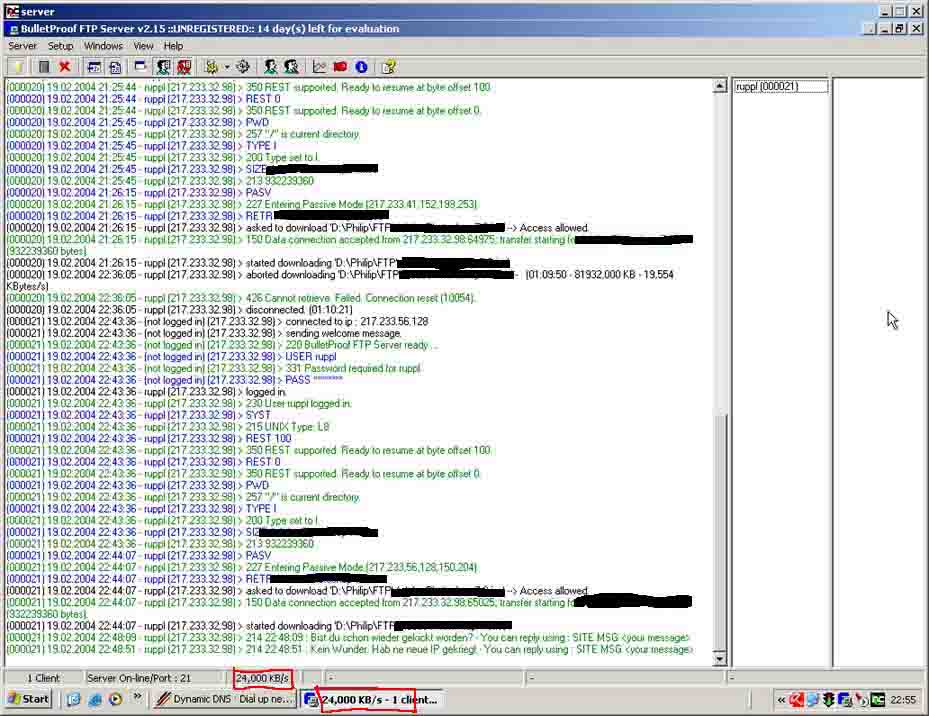This screenshot has height=716, width=929.
Task: Select user ruppl (000021) in connection list
Action: [x=781, y=87]
